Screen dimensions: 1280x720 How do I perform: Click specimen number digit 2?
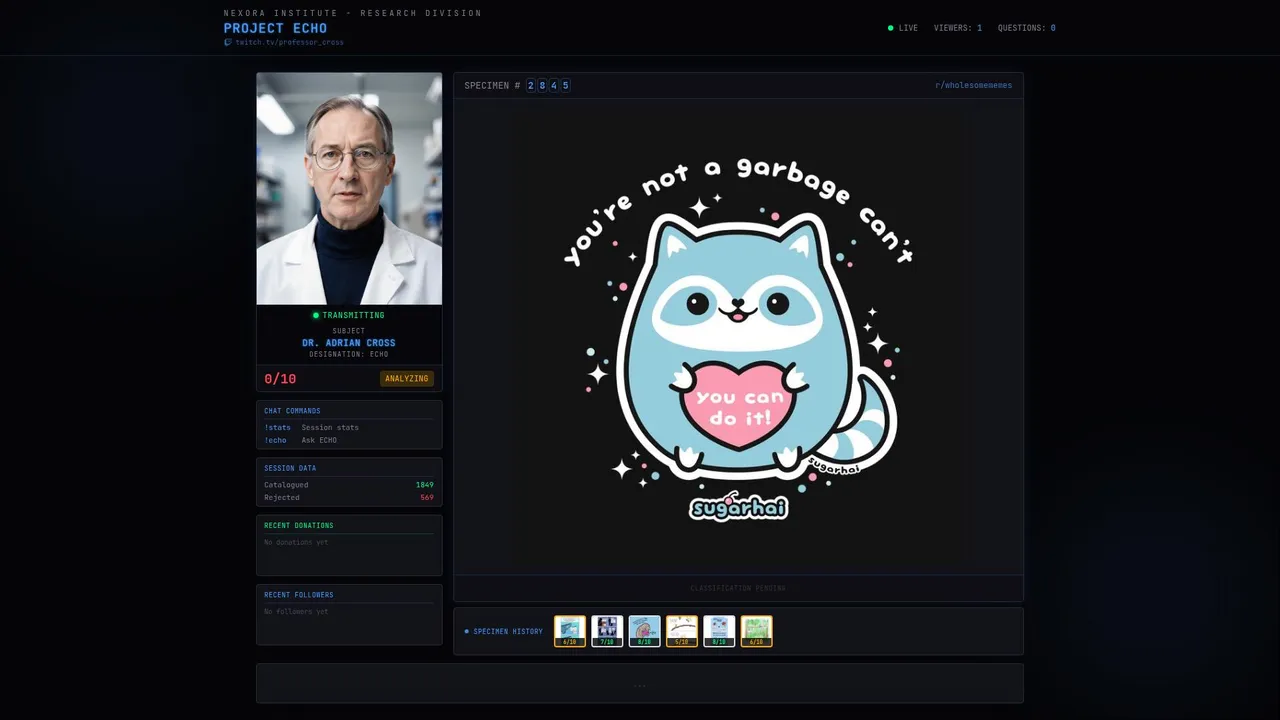pyautogui.click(x=531, y=85)
